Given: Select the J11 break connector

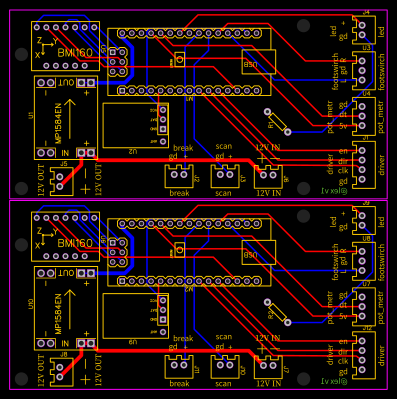Looking at the screenshot, I should (179, 367).
